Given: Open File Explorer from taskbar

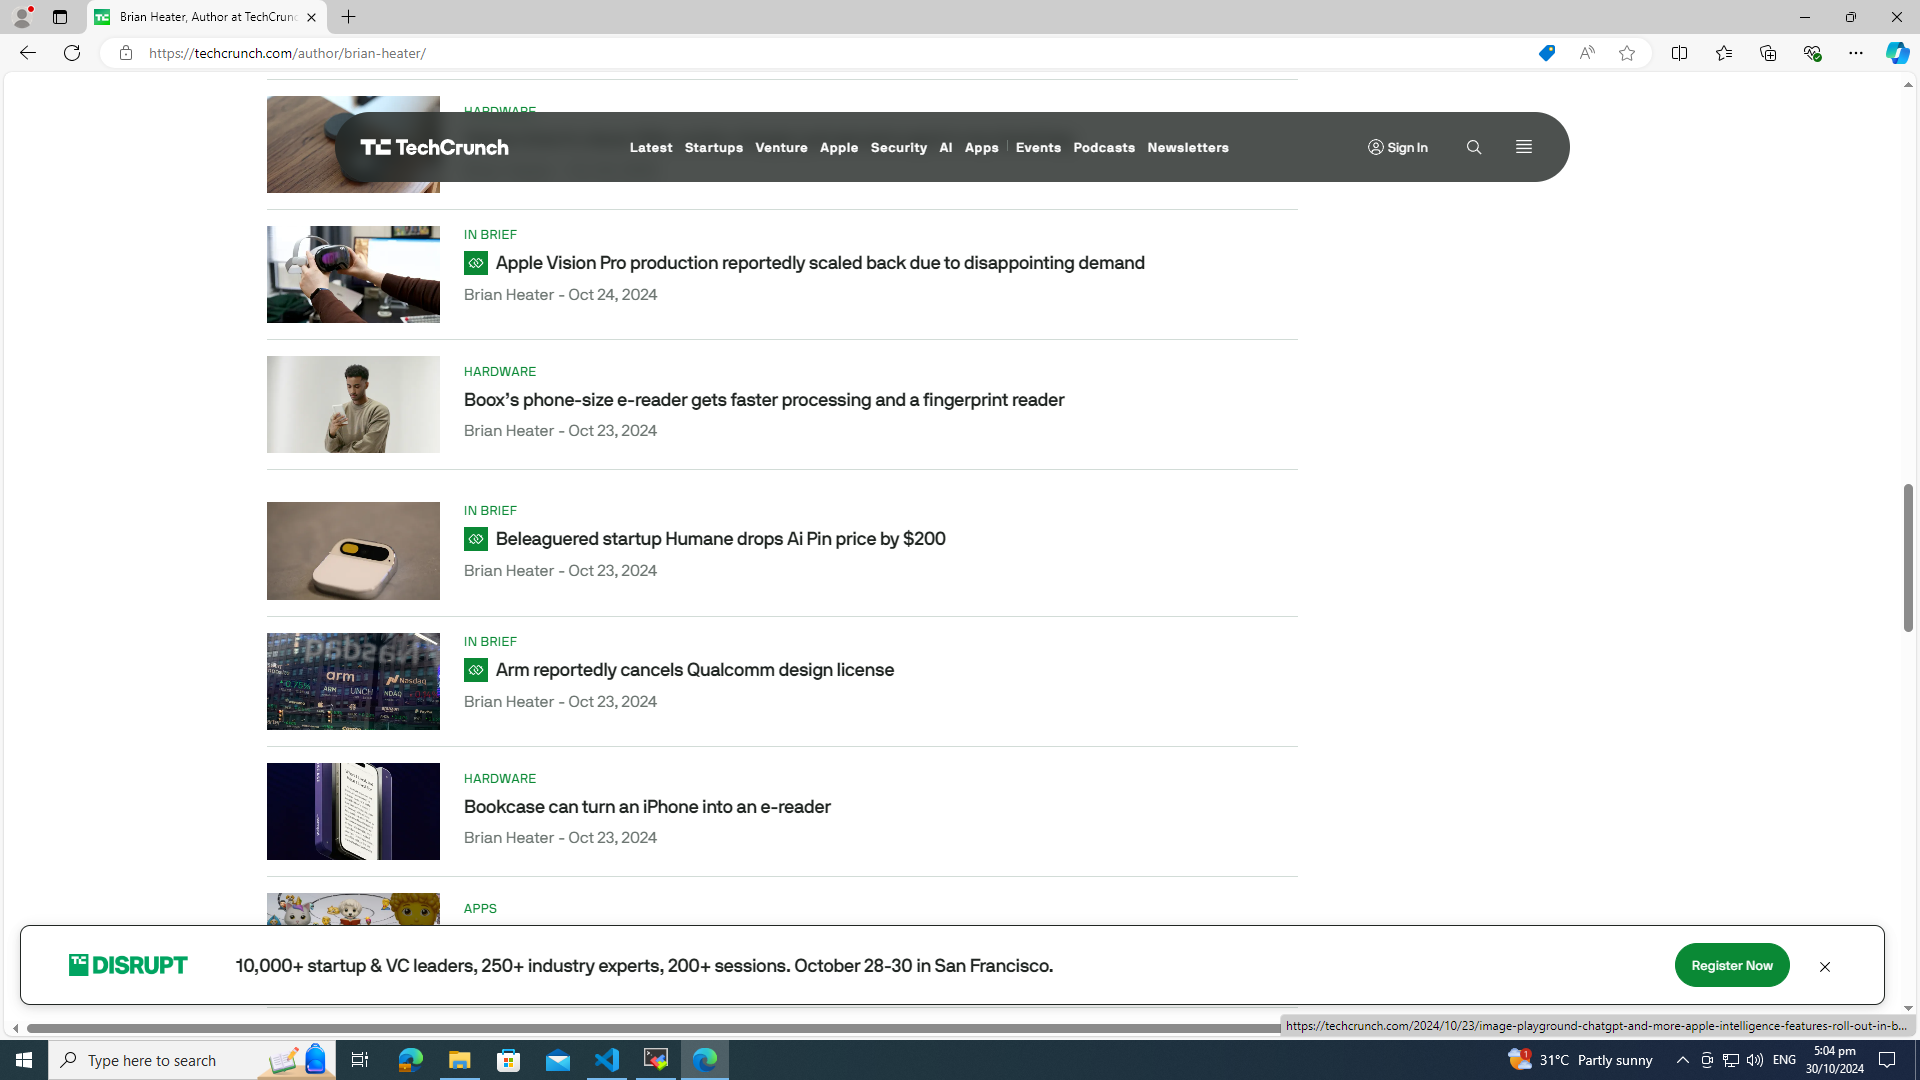Looking at the screenshot, I should coord(459,1060).
